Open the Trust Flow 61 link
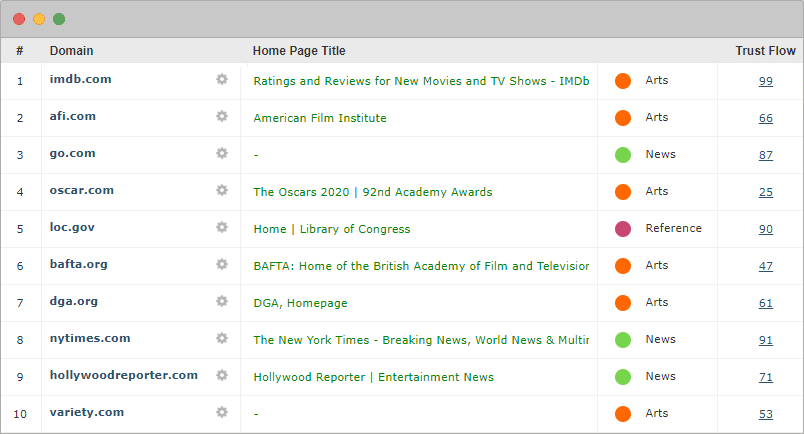Viewport: 804px width, 434px height. coord(766,303)
